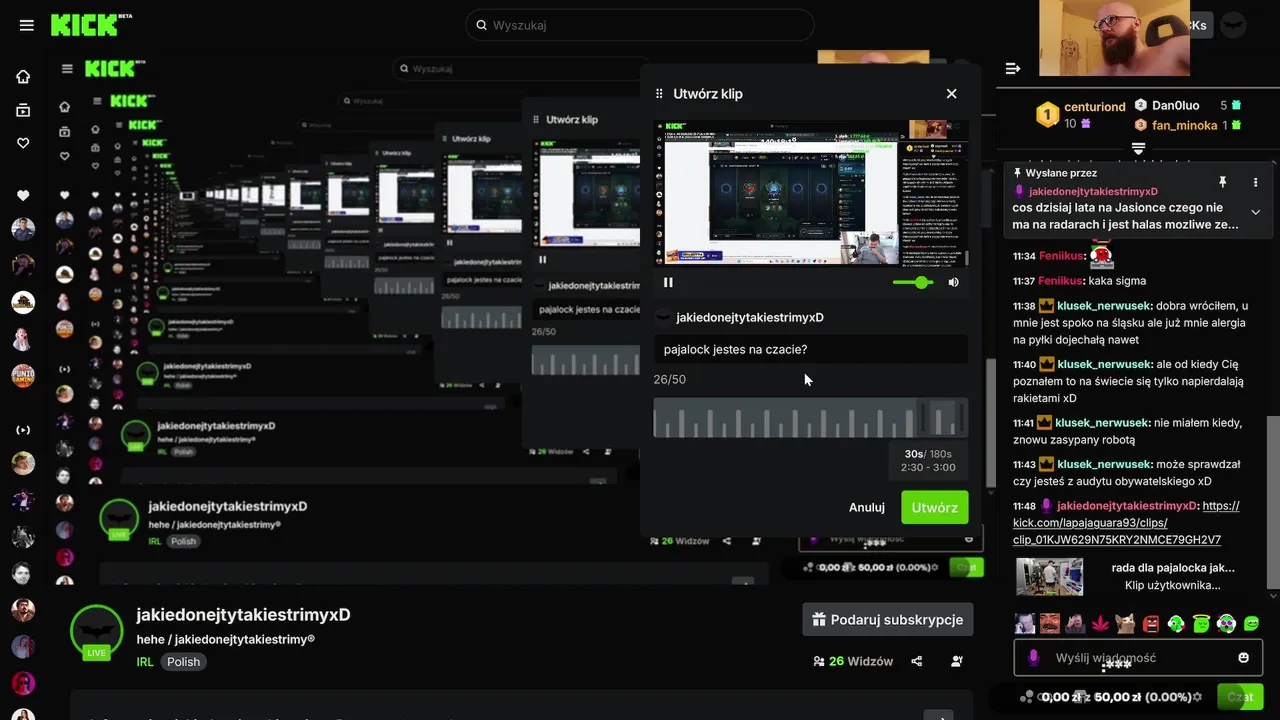1280x720 pixels.
Task: Click the follow user icon beside share
Action: click(957, 661)
